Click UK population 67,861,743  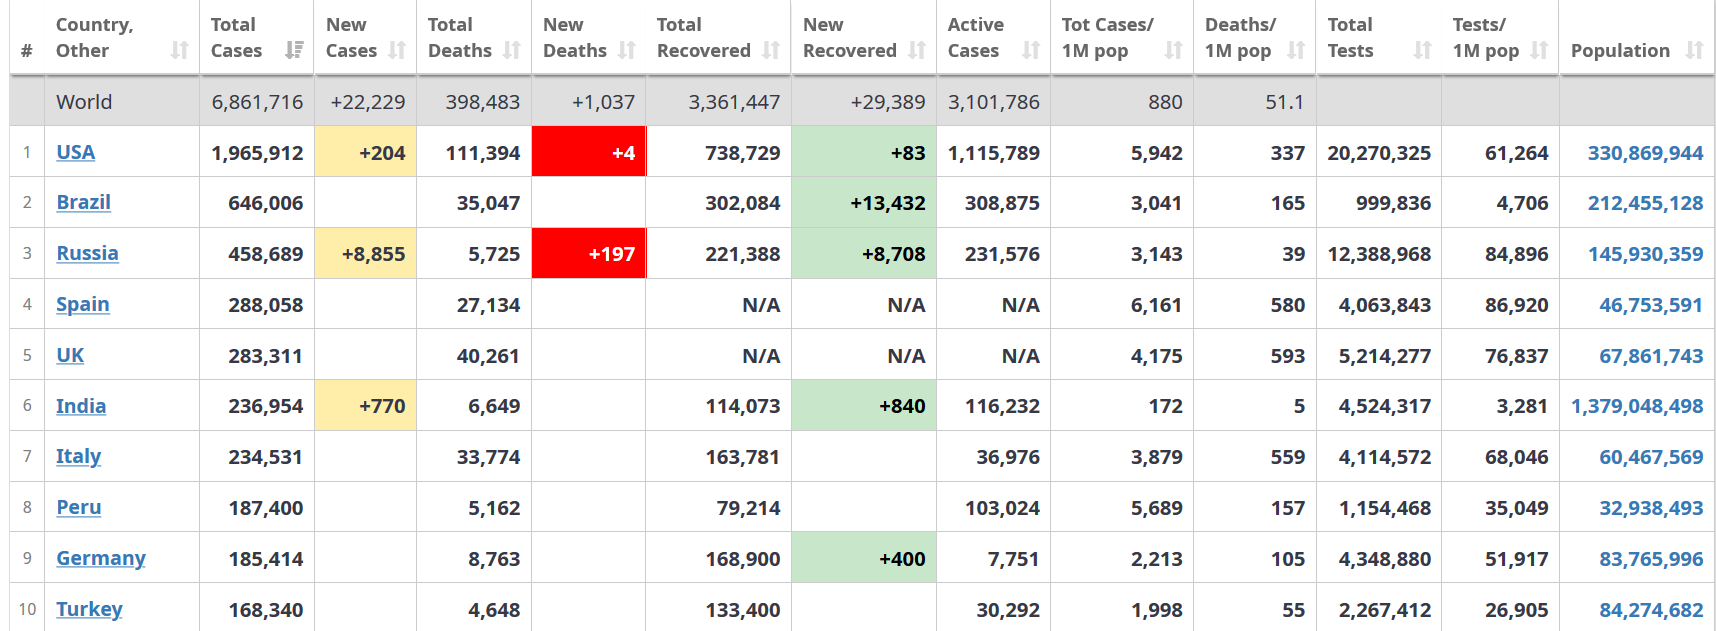coord(1651,356)
